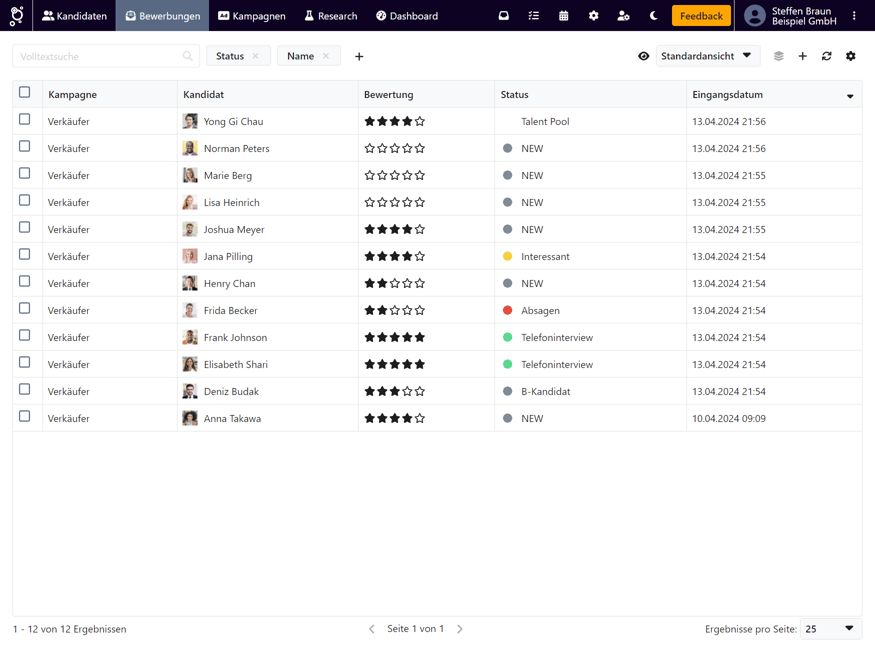Open the task list icon
The height and width of the screenshot is (652, 875).
[534, 16]
